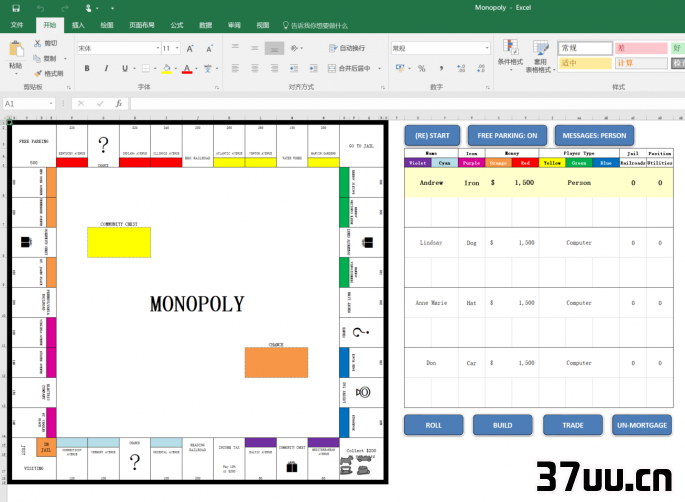Cut selection with the scissors icon
The image size is (685, 502).
(38, 43)
